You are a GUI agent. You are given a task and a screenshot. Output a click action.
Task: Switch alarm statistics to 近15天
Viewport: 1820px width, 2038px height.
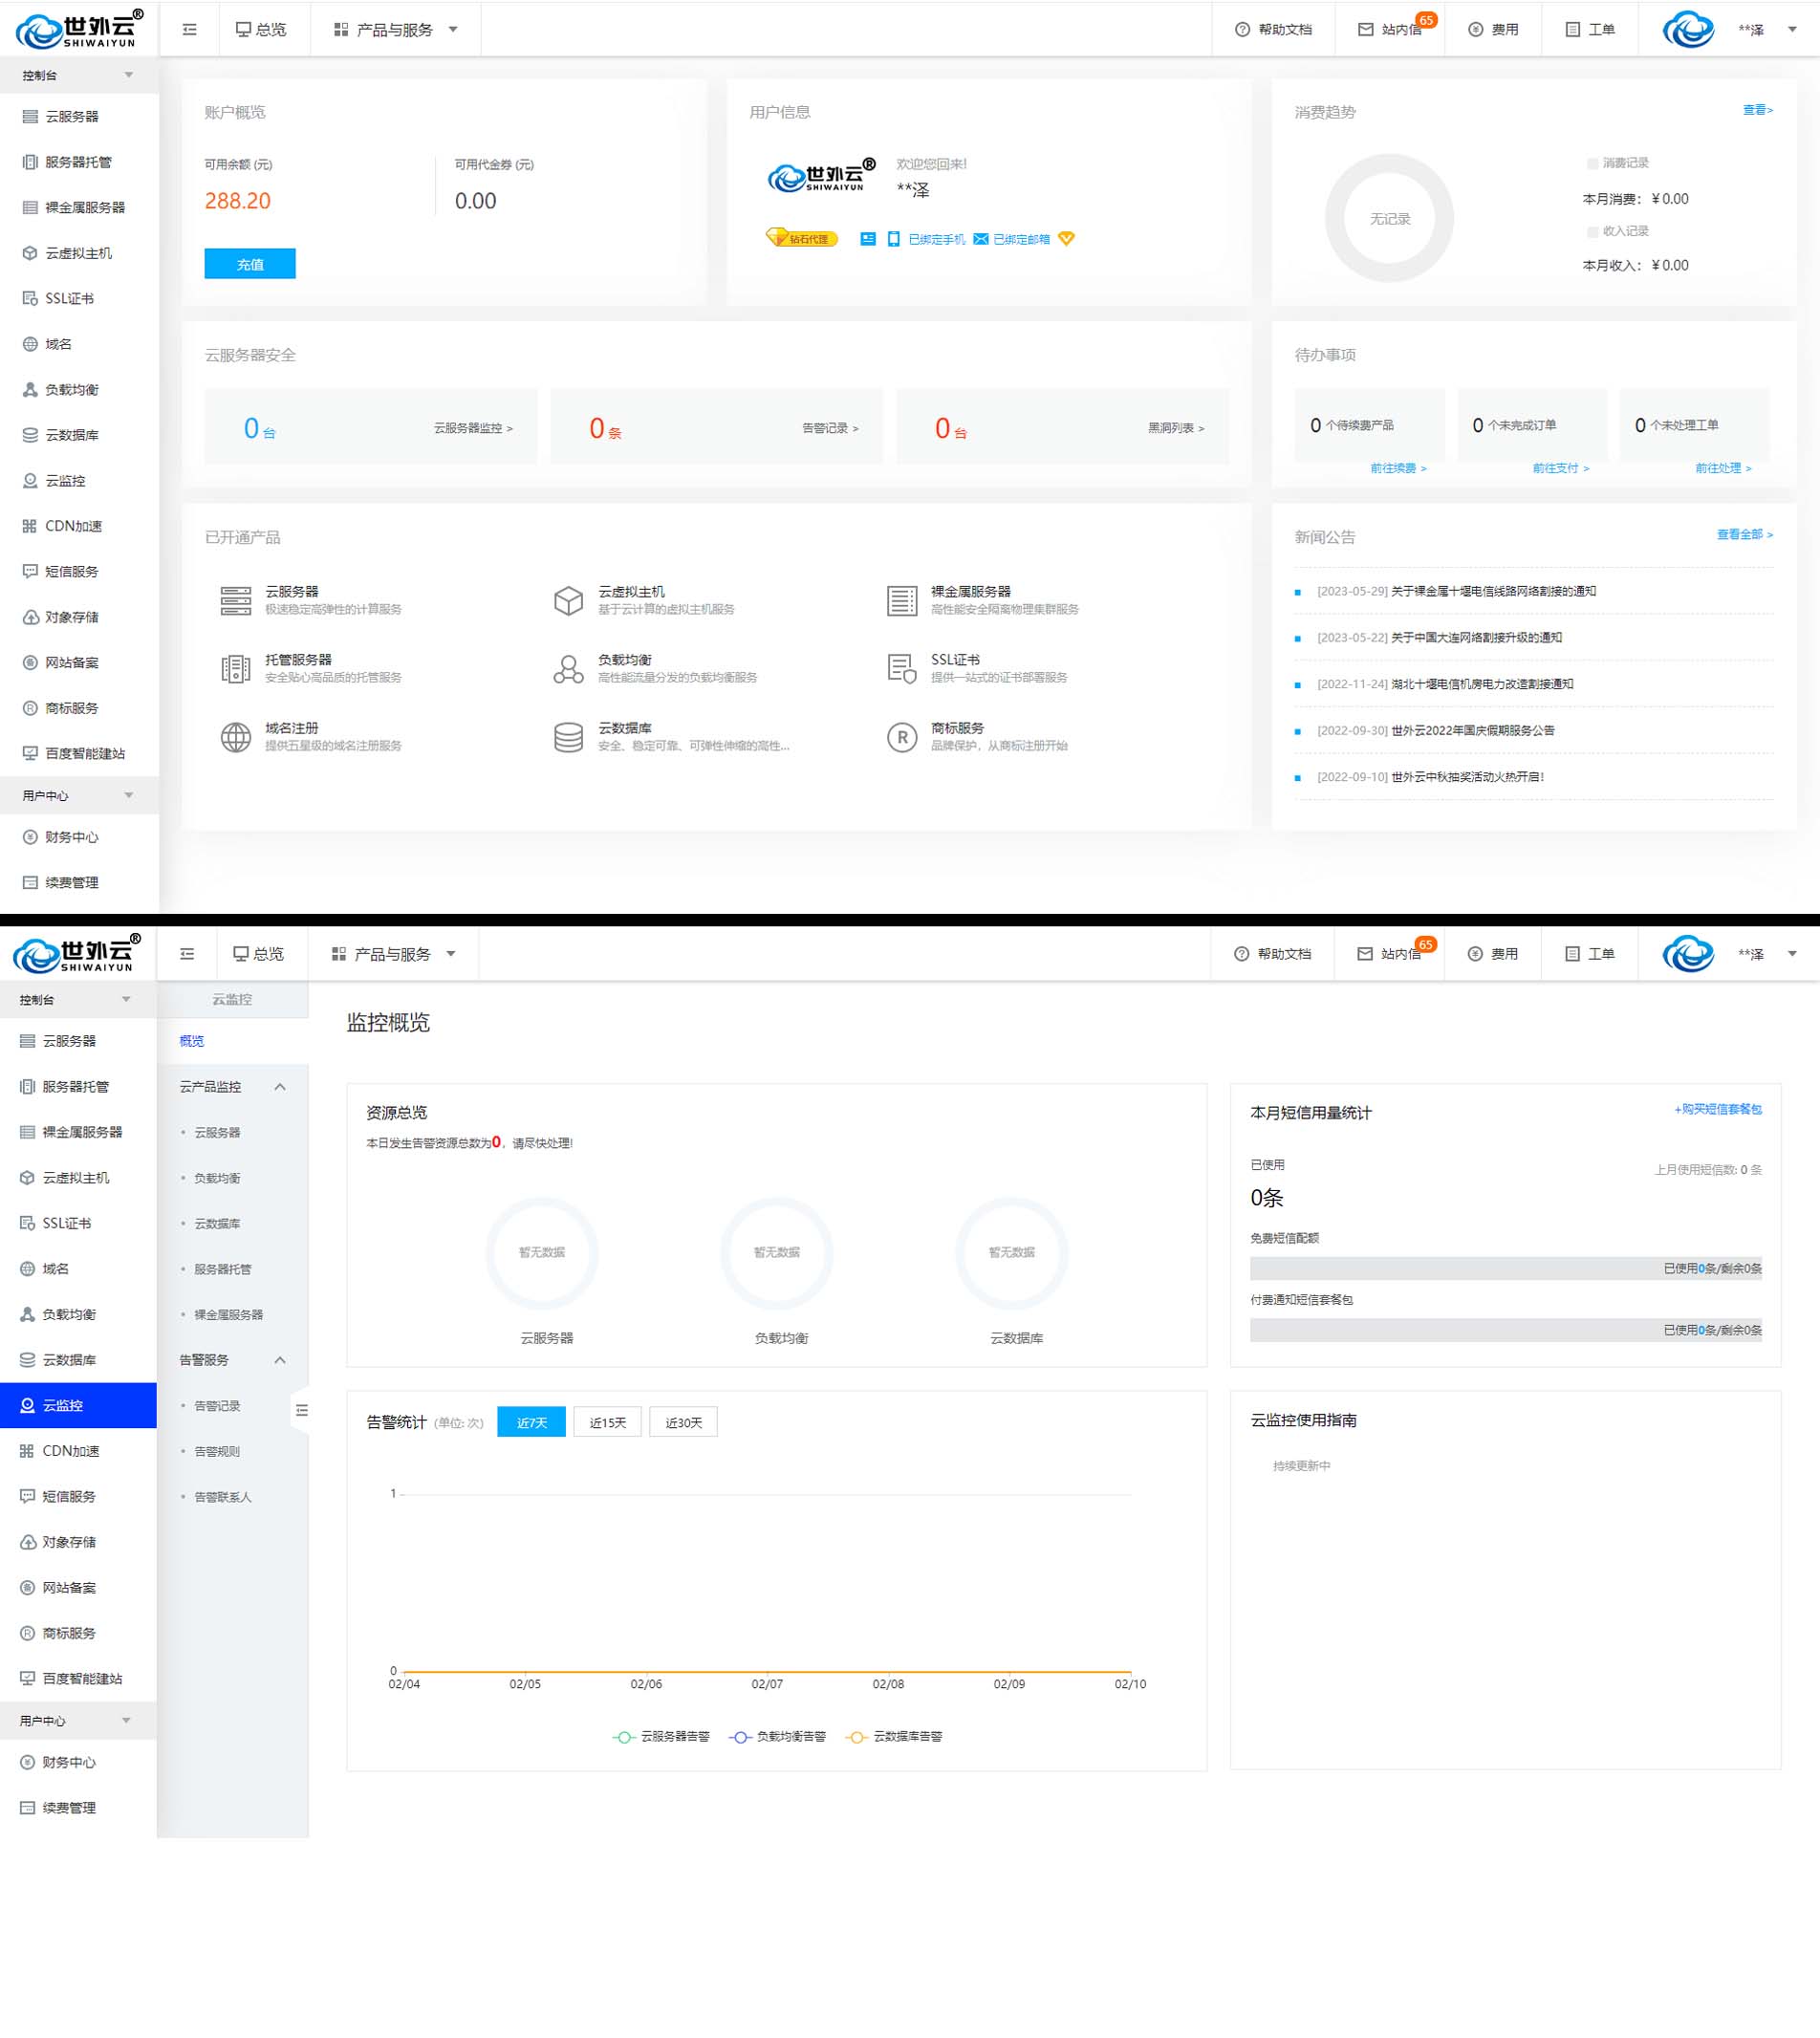click(607, 1422)
